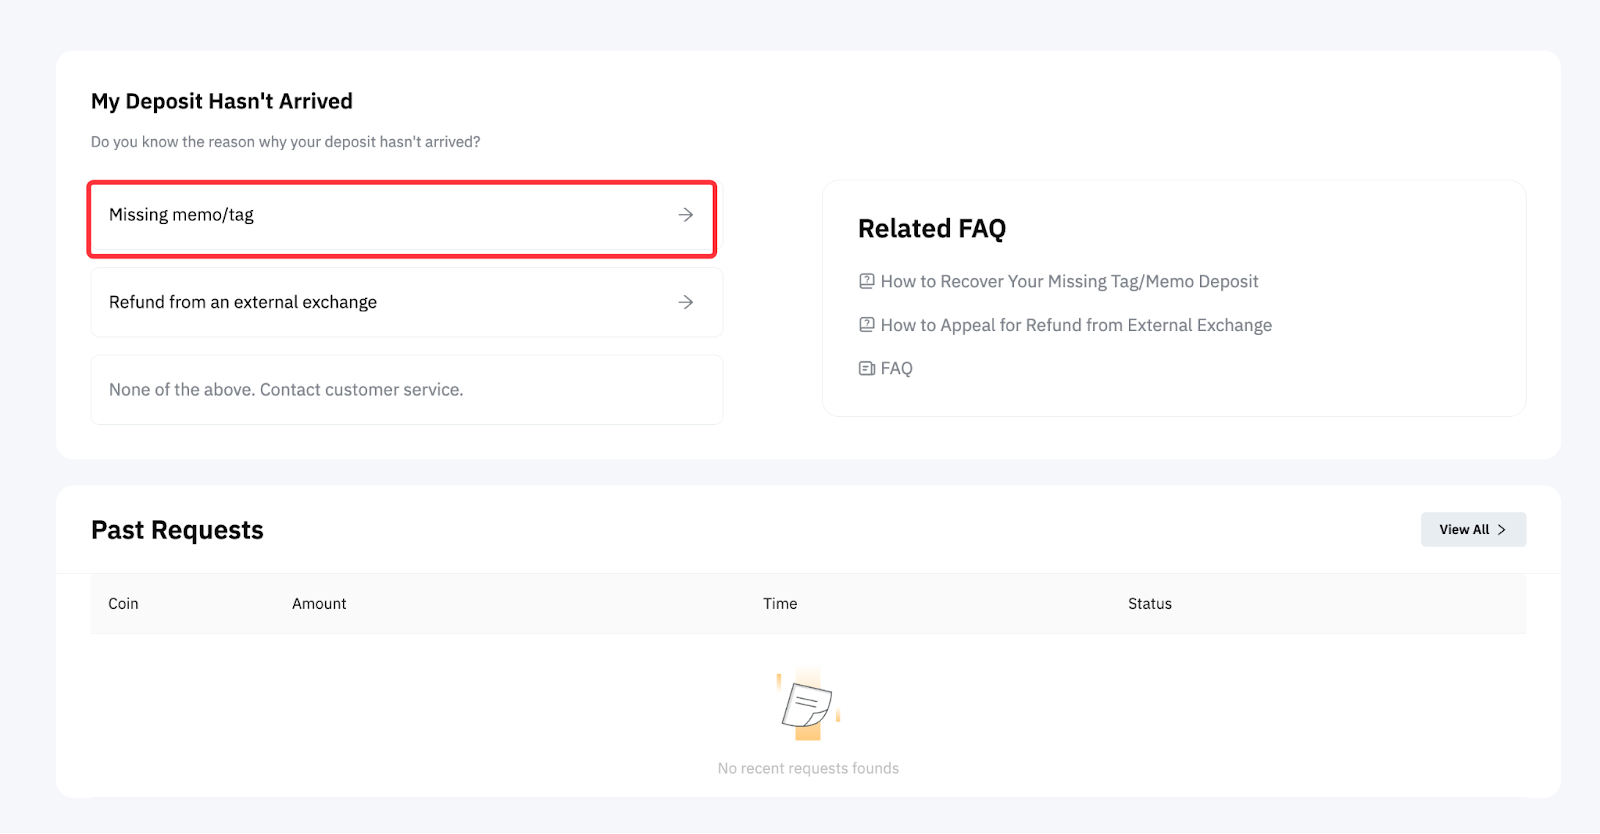Click the empty requests note illustration
Screen dimensions: 1600x834
(x=807, y=706)
